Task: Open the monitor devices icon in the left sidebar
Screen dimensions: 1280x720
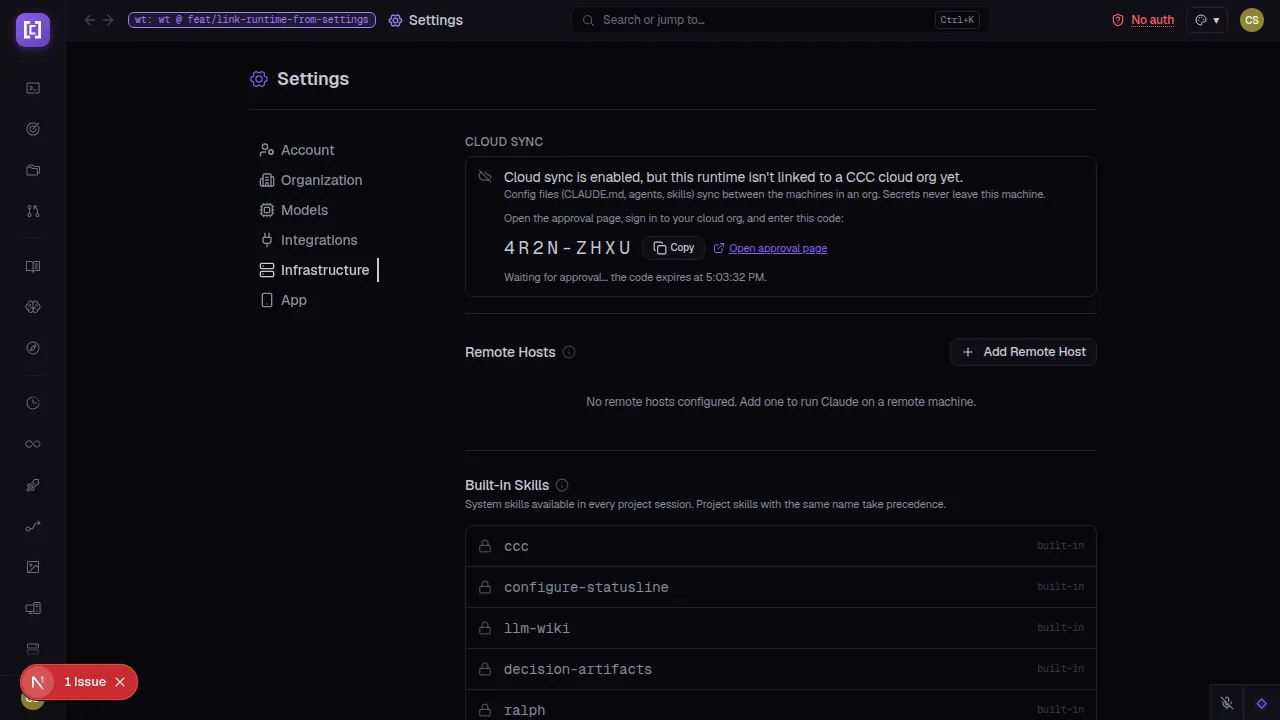Action: [33, 608]
